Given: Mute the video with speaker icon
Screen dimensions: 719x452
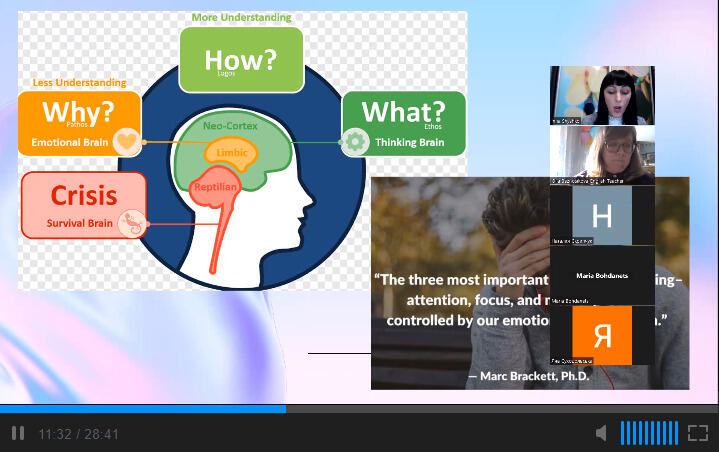Looking at the screenshot, I should 601,433.
